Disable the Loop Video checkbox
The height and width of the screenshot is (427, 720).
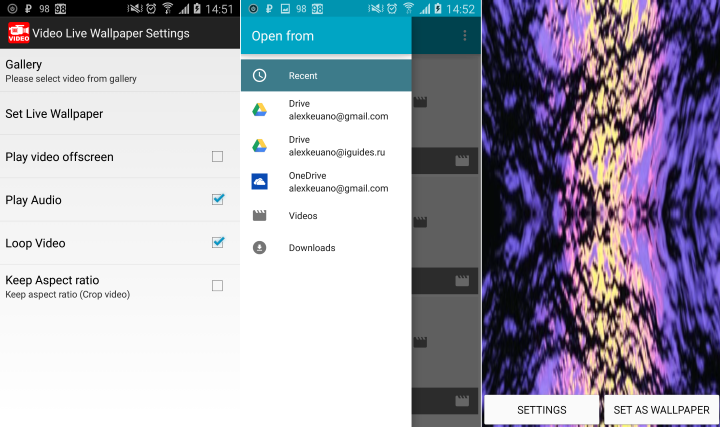coord(218,242)
